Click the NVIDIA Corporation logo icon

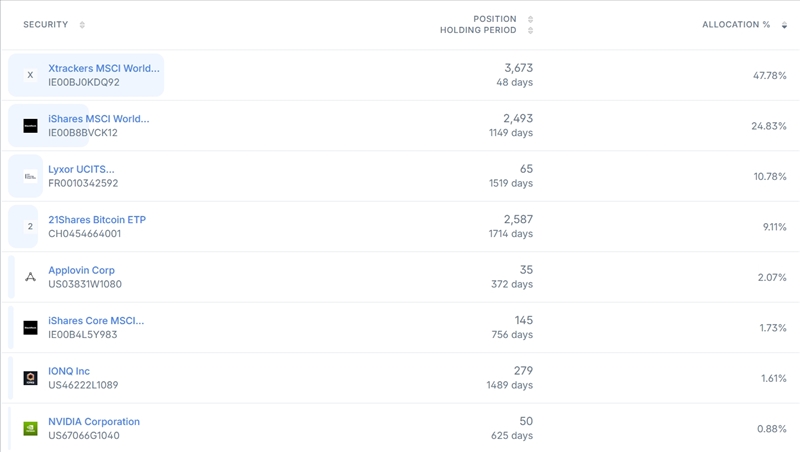click(30, 429)
